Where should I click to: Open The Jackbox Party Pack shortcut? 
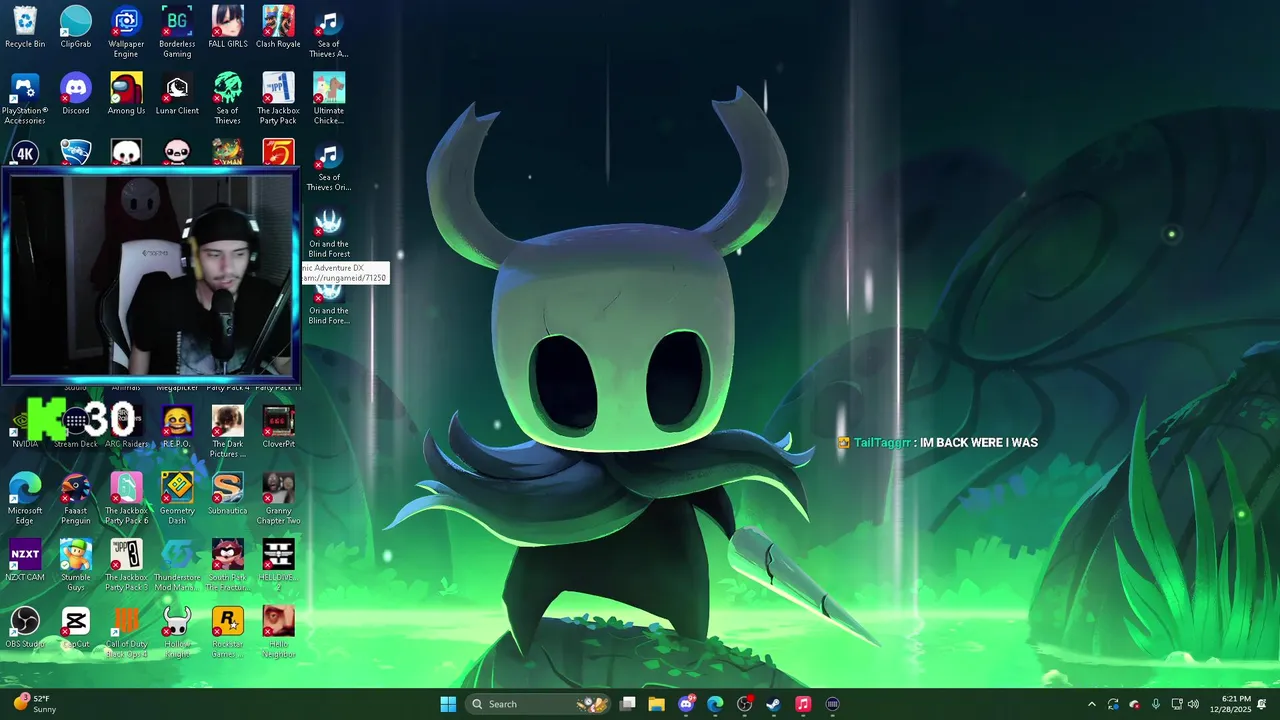278,98
